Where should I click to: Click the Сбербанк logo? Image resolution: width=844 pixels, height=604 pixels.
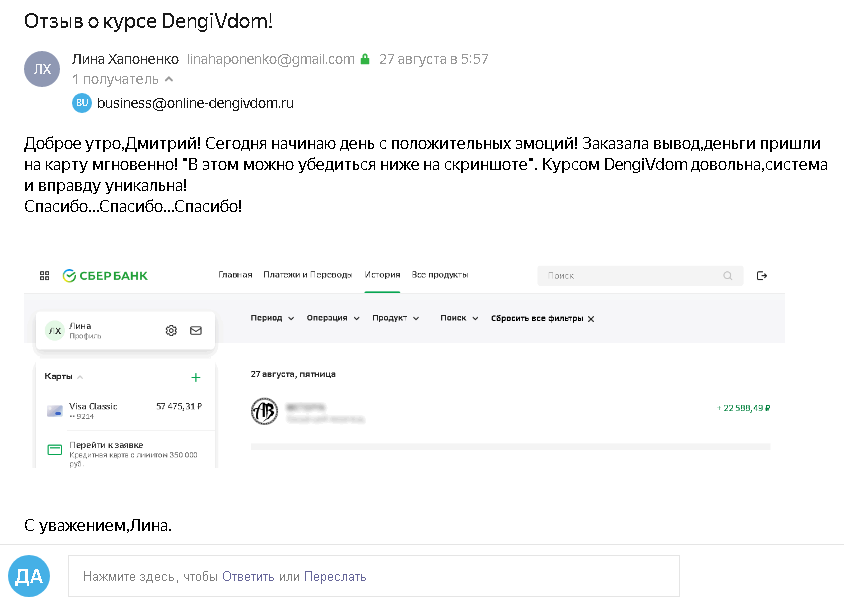coord(105,276)
